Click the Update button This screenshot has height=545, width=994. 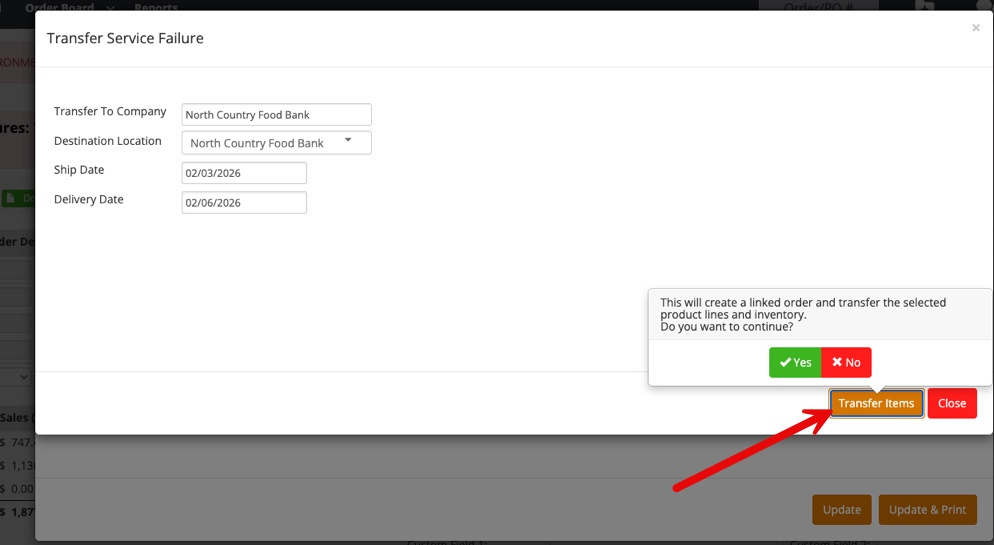click(x=841, y=510)
